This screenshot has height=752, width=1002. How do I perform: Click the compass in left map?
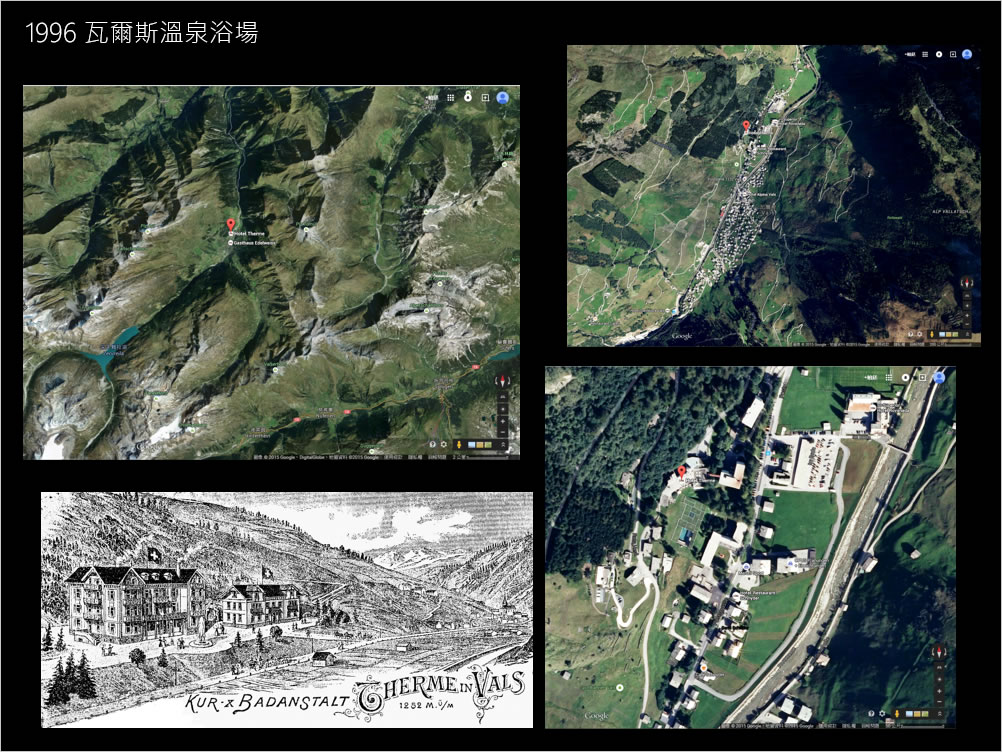click(x=502, y=380)
